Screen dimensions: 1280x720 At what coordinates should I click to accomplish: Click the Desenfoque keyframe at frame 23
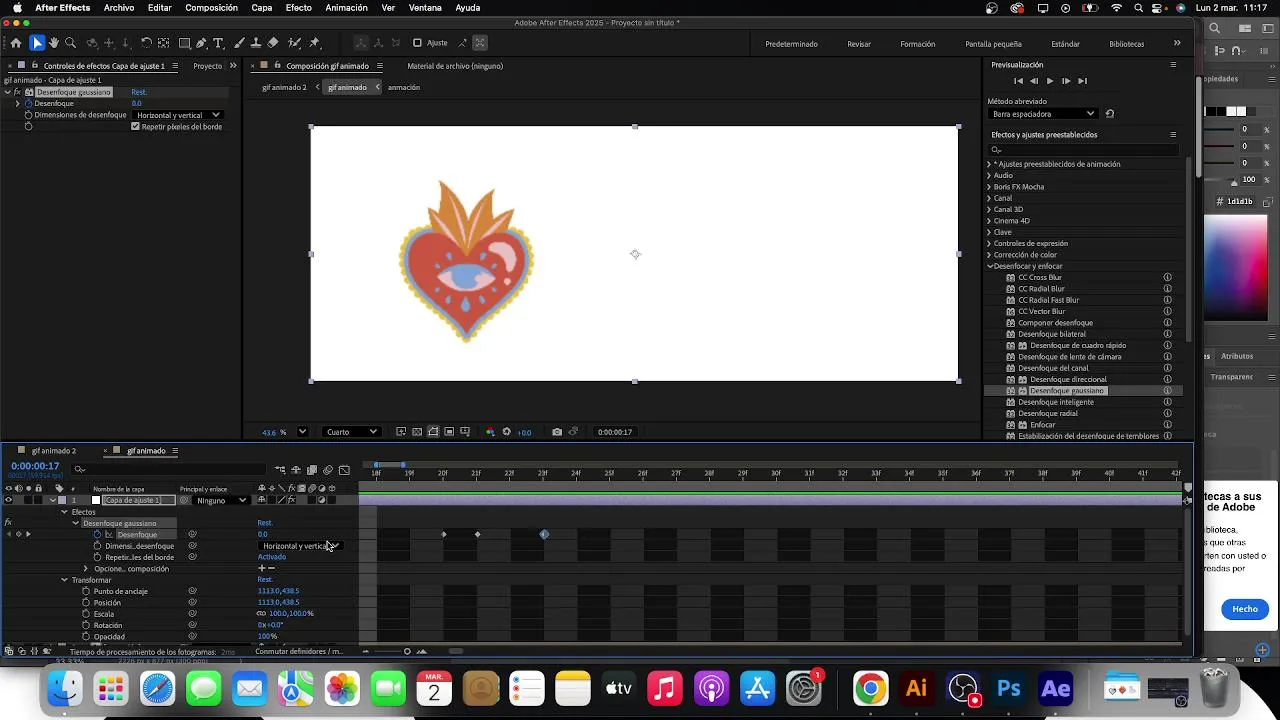tap(544, 534)
